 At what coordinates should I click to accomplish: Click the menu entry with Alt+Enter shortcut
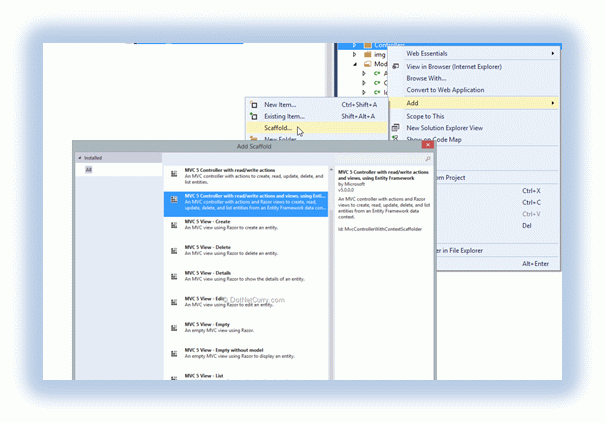[498, 264]
